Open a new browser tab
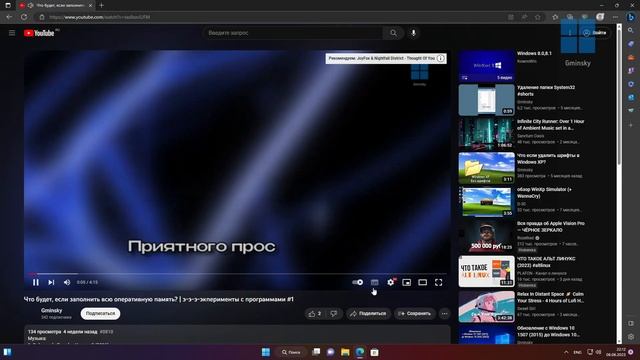This screenshot has width=640, height=360. 102,5
